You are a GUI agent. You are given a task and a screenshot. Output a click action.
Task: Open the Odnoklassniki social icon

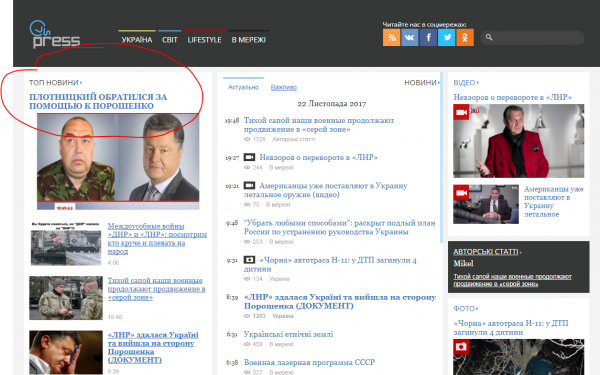tap(465, 38)
